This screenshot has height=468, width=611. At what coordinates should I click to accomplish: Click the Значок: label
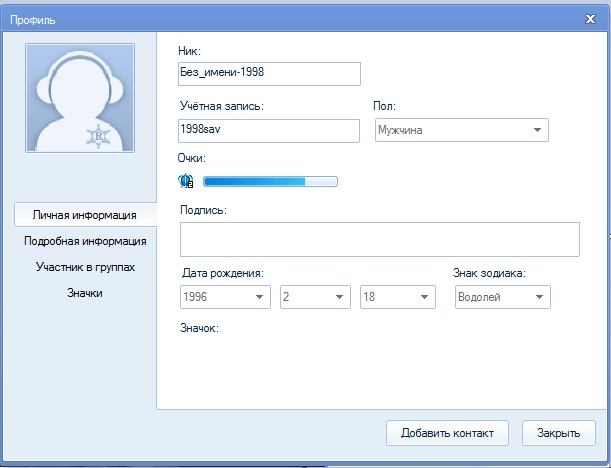coord(199,328)
